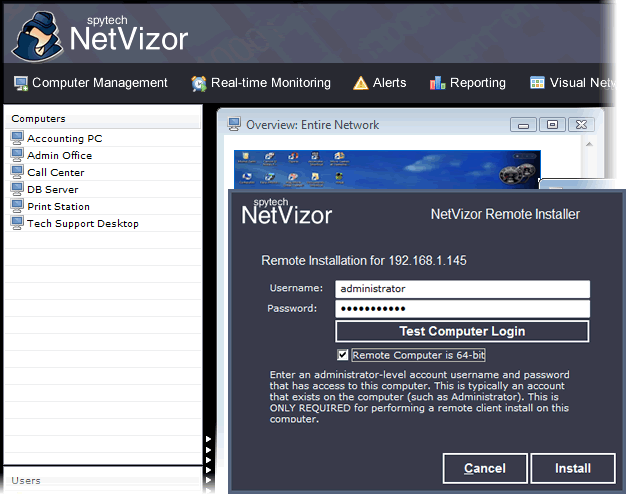The height and width of the screenshot is (500, 629).
Task: Minimize the Overview: Entire Network window
Action: [x=523, y=125]
